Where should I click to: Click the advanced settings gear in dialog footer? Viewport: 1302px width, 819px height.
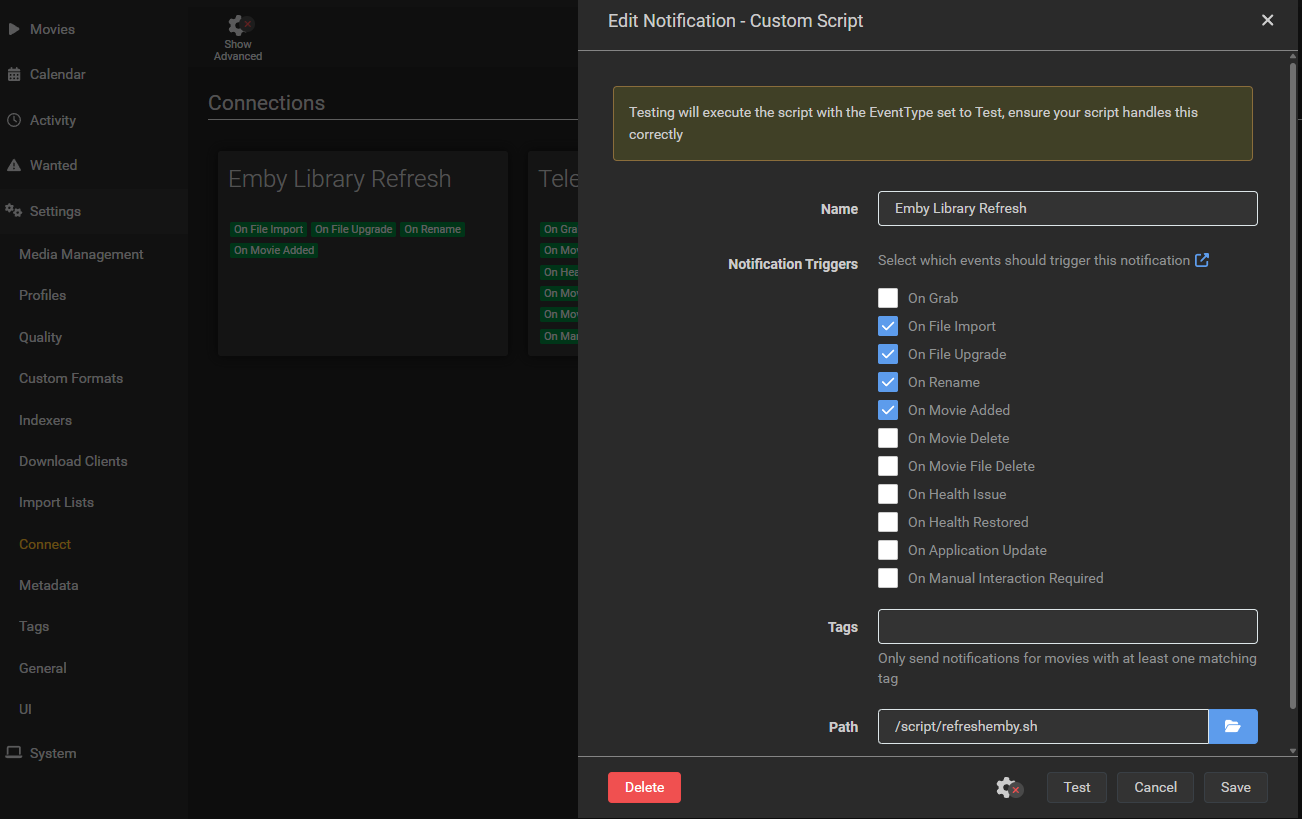(x=1008, y=788)
